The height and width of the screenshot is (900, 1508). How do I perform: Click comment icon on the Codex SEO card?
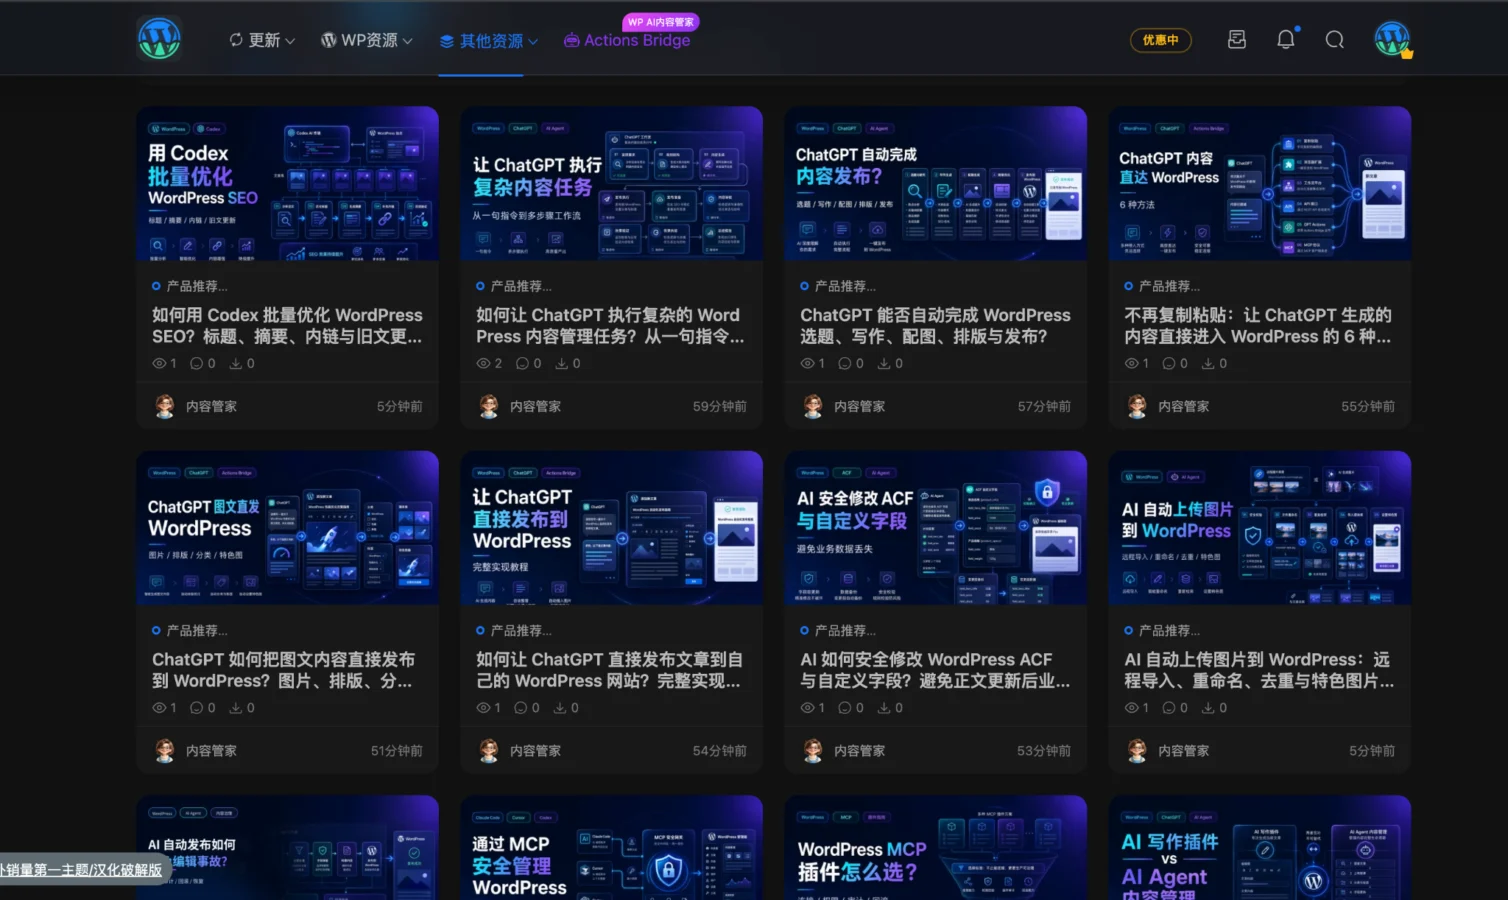tap(196, 364)
